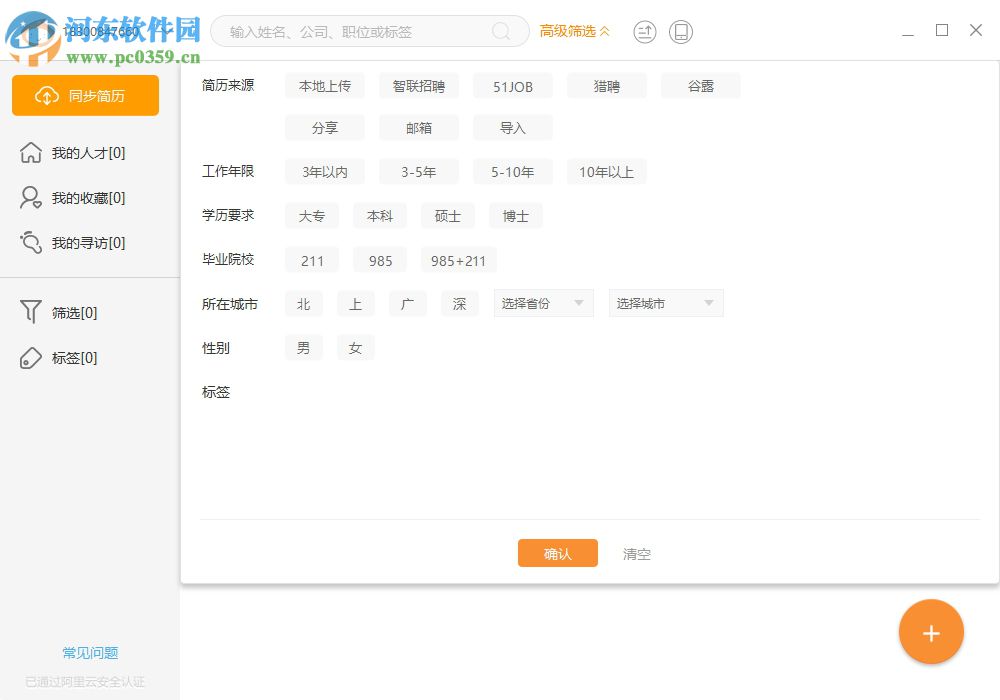Screen dimensions: 1000x700
Task: Select 211 for graduating school
Action: coord(311,260)
